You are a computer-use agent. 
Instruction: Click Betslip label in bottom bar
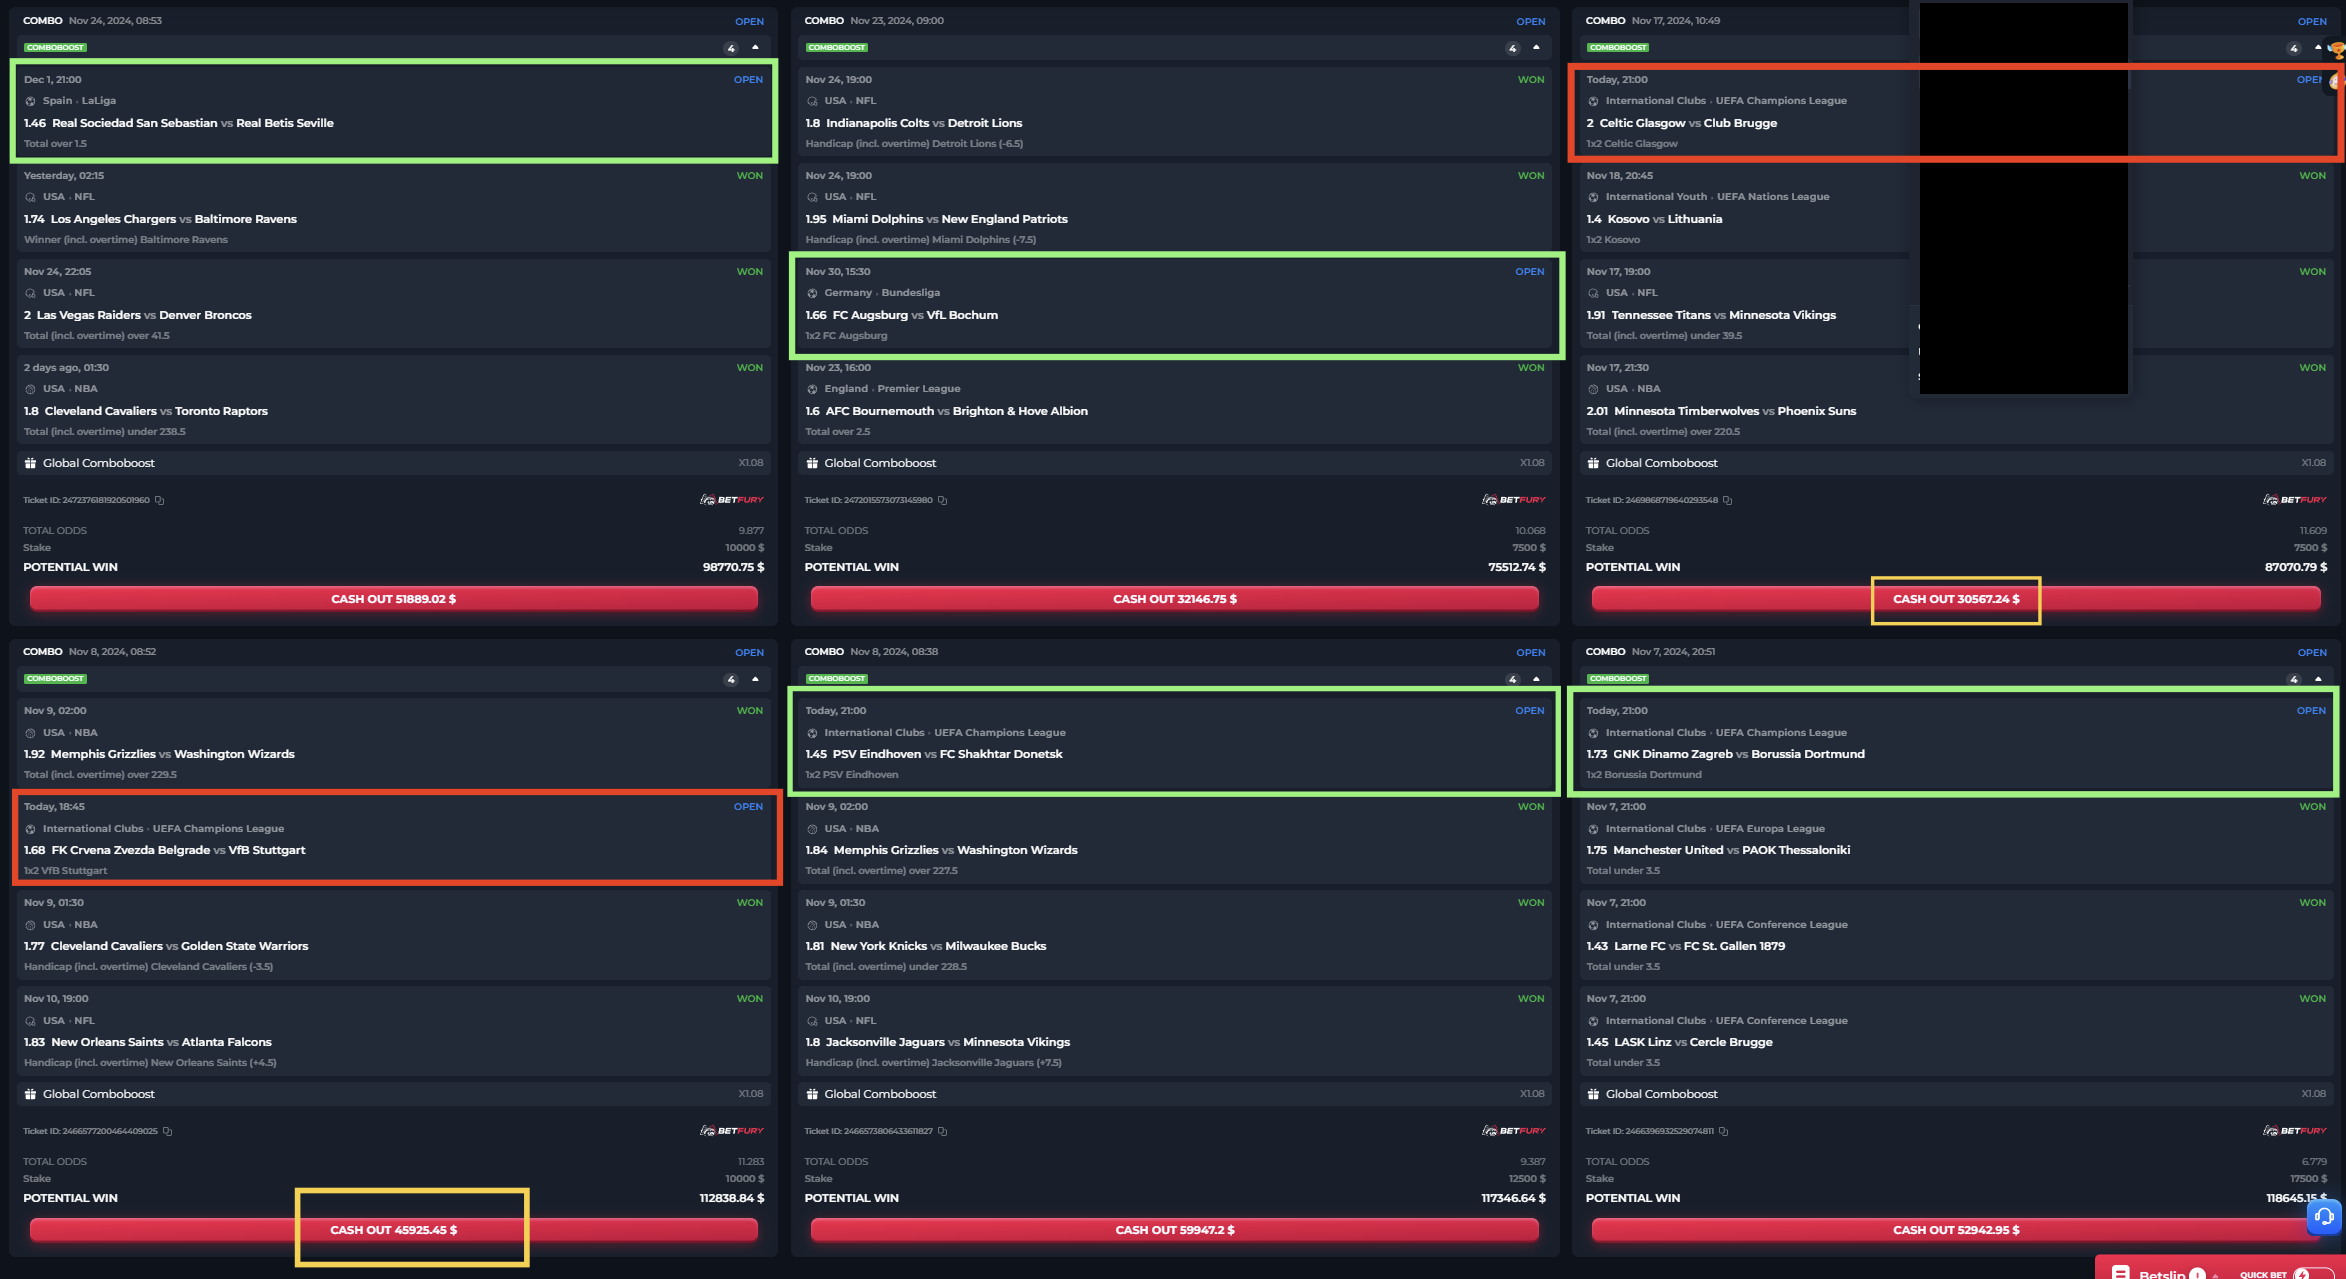click(x=2162, y=1274)
